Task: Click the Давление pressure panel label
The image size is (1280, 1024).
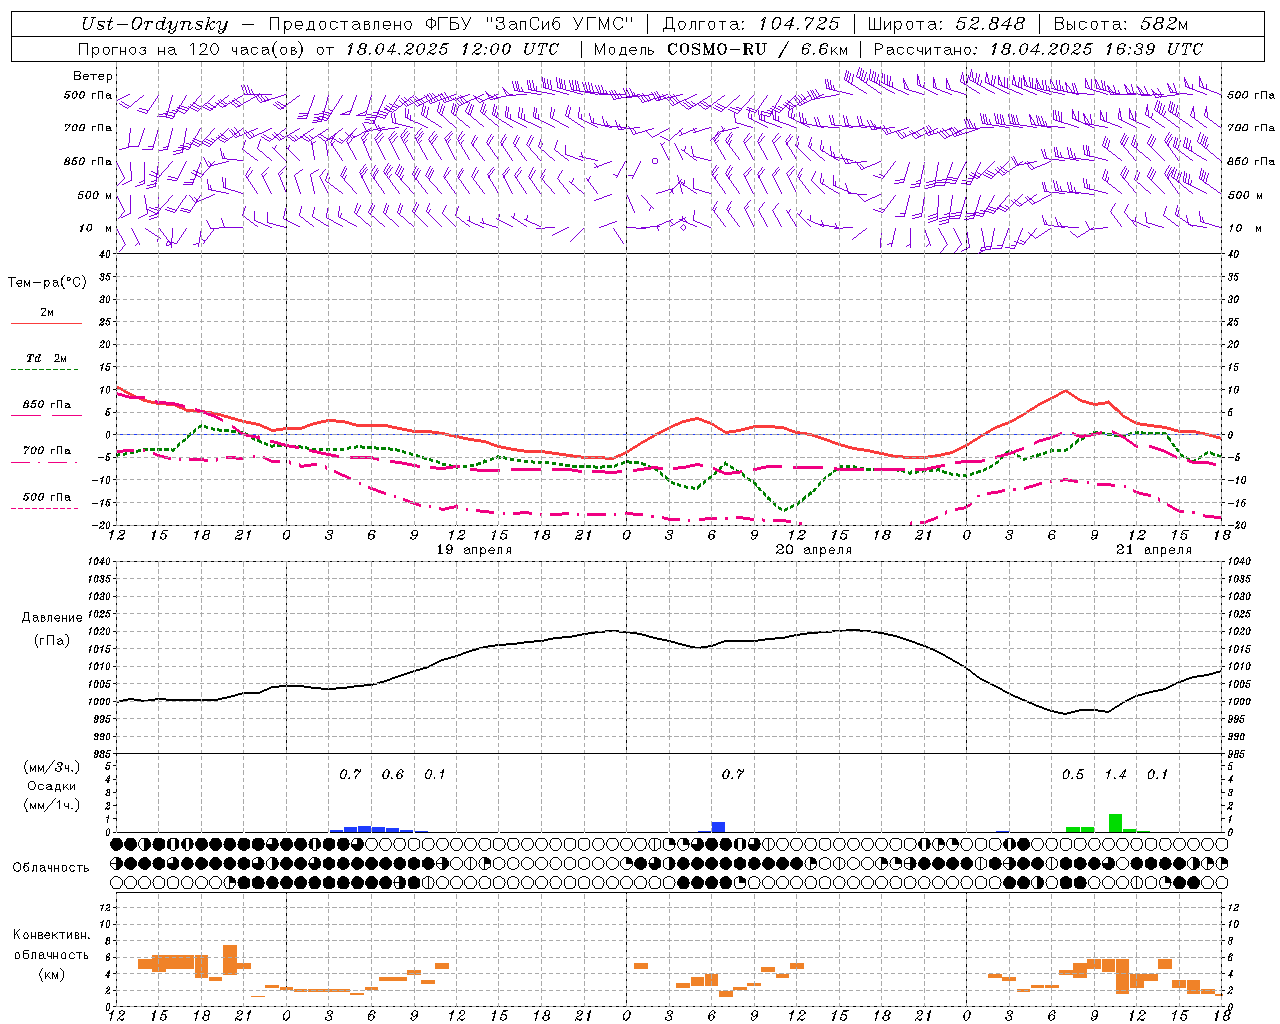Action: pyautogui.click(x=52, y=618)
